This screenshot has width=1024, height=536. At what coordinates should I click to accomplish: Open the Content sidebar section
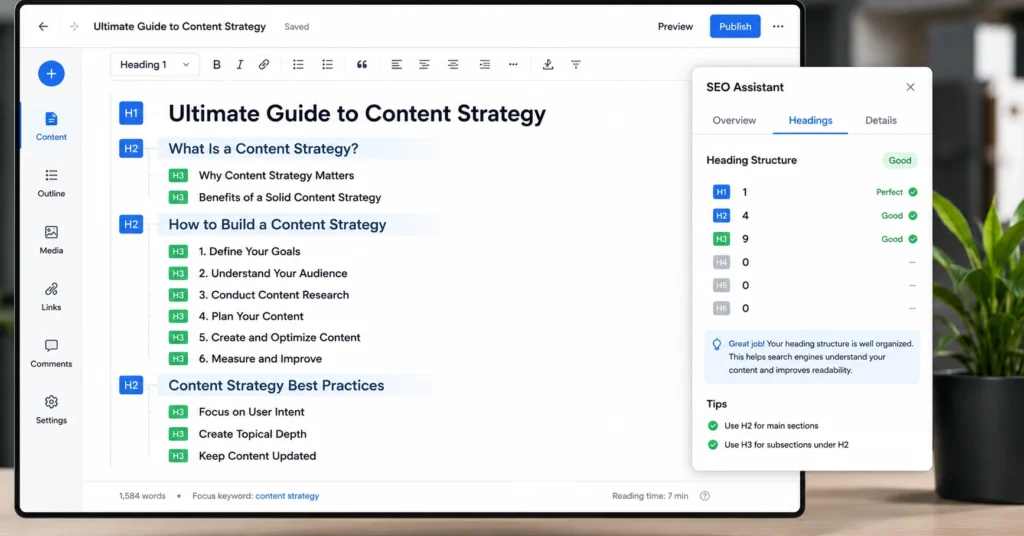click(x=51, y=127)
